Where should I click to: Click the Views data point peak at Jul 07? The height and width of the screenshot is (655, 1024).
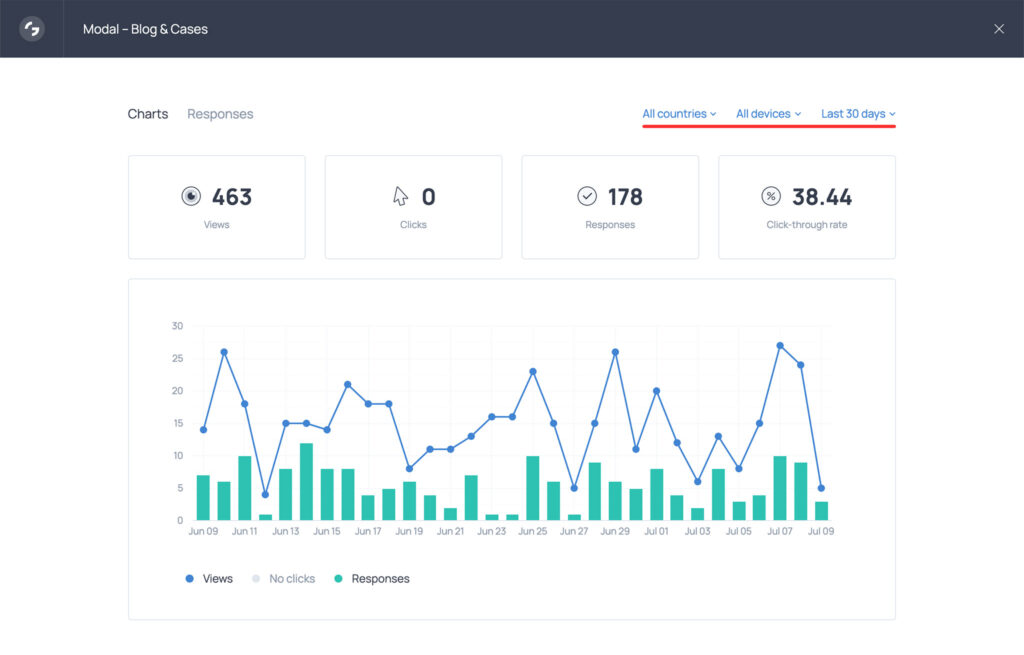779,345
